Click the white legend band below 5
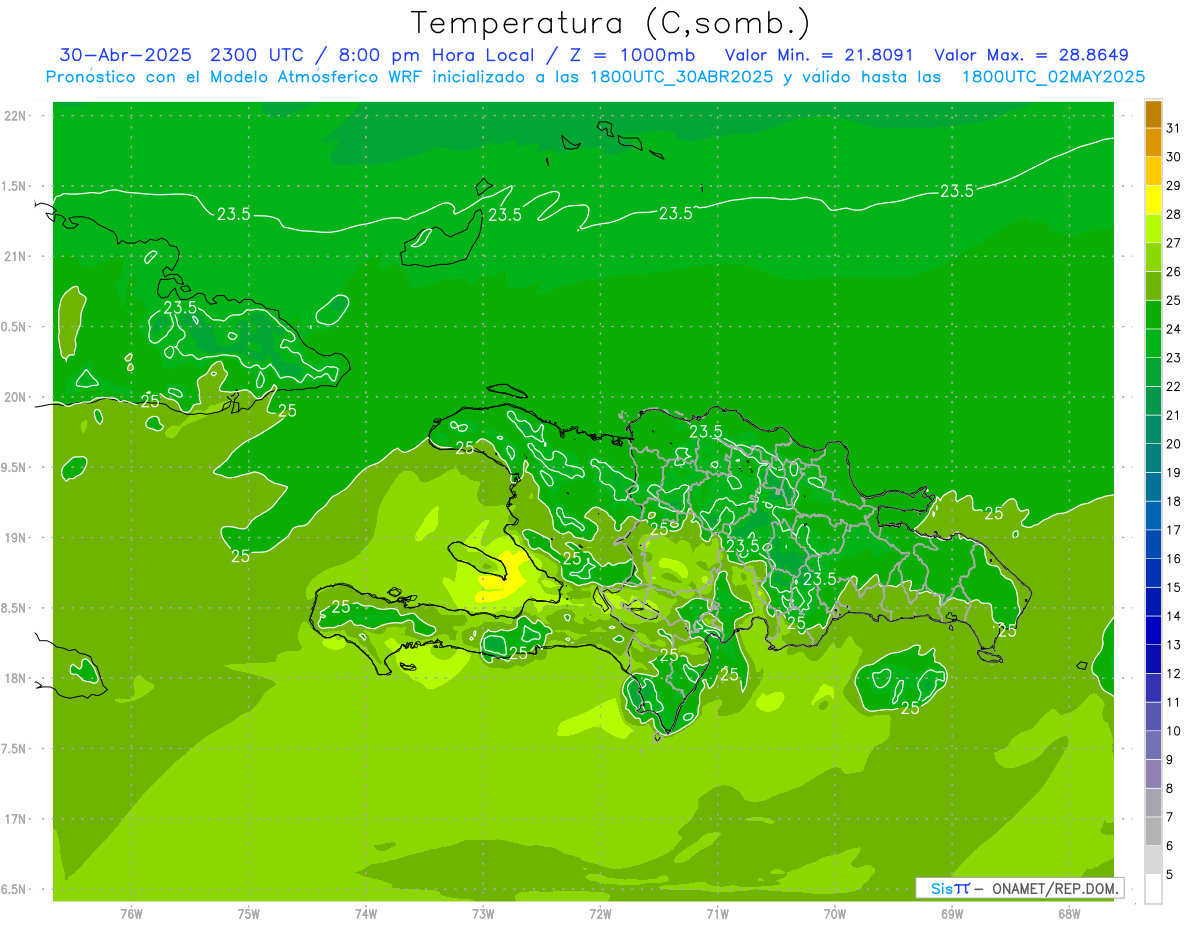1200x927 pixels. click(x=1153, y=889)
